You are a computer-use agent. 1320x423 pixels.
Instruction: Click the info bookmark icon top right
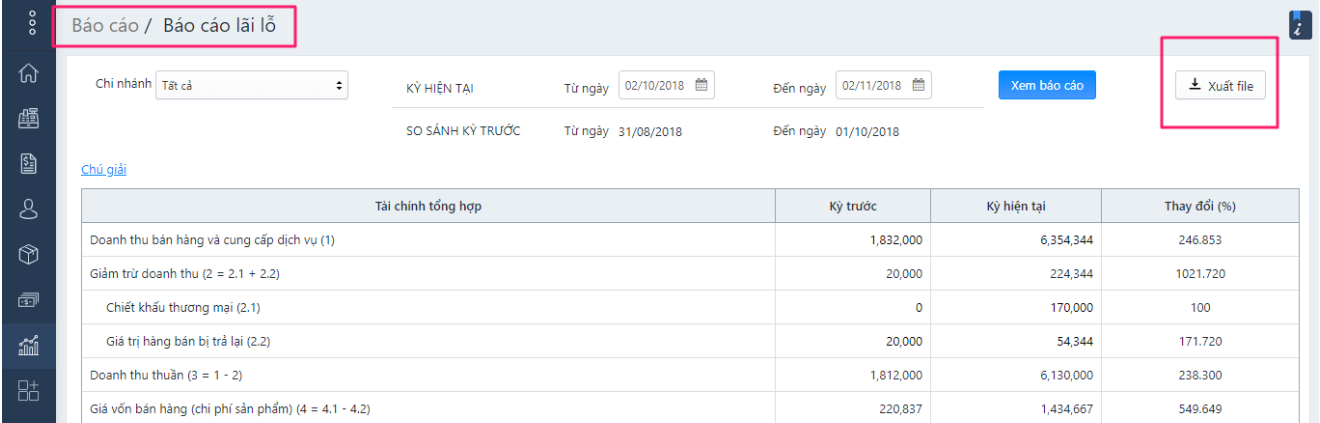click(1300, 25)
